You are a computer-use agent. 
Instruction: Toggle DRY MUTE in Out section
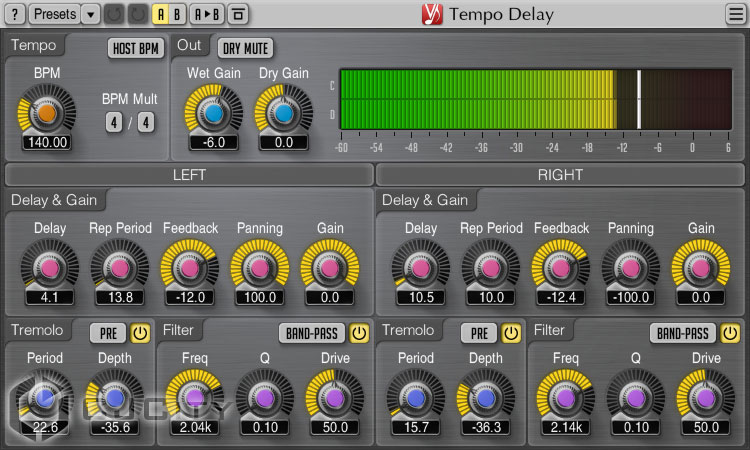[245, 48]
